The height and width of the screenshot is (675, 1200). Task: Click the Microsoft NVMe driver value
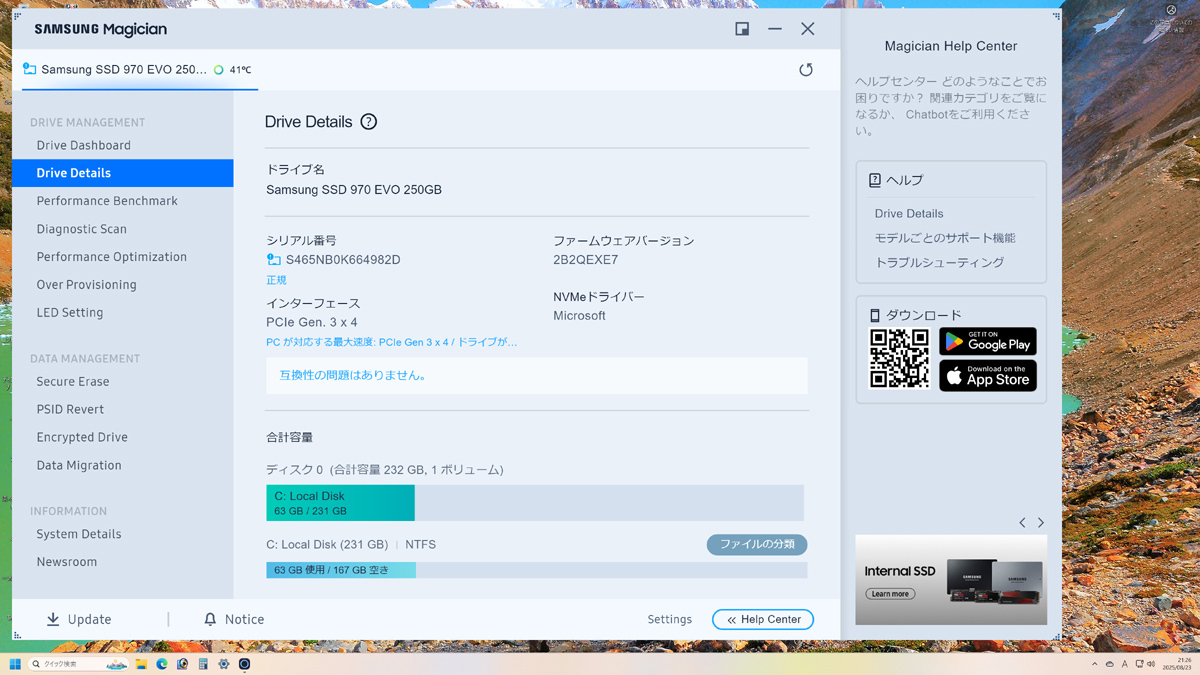pyautogui.click(x=579, y=316)
